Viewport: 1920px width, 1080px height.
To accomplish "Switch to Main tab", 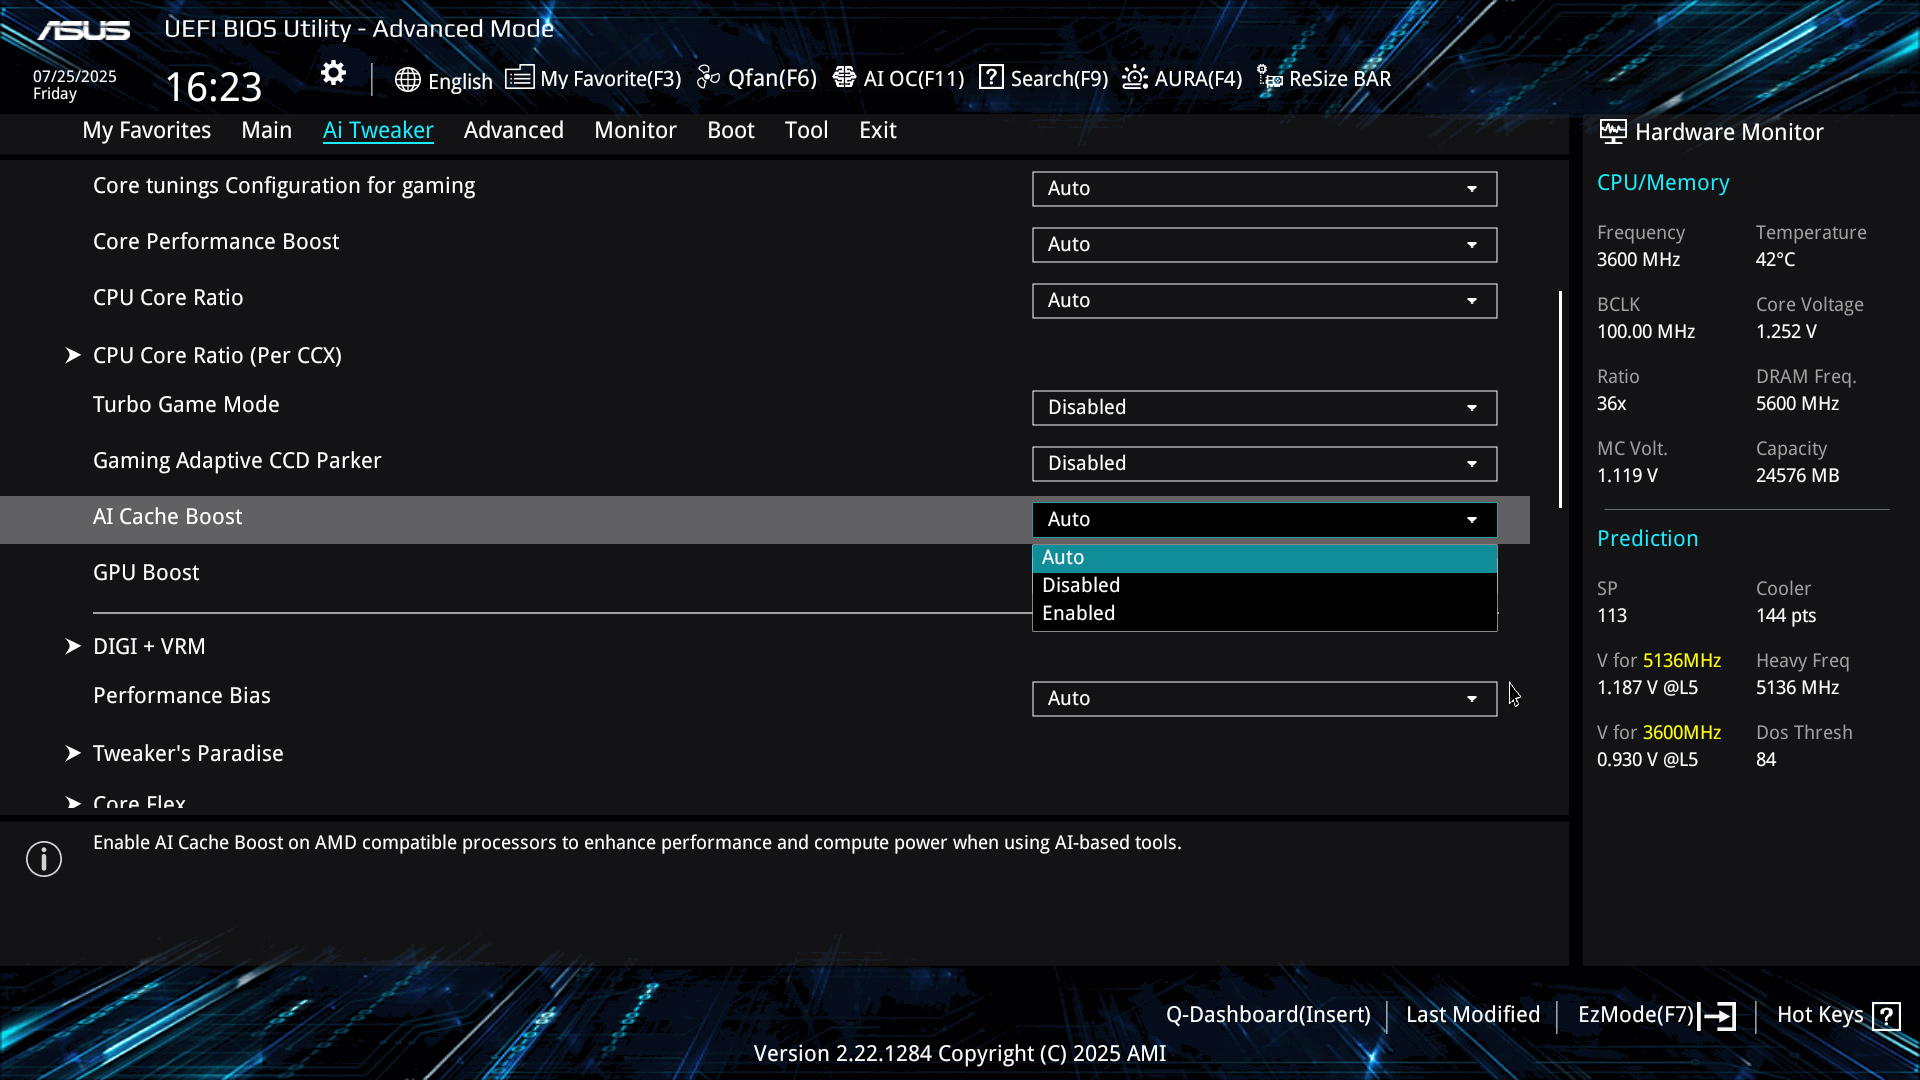I will [x=266, y=130].
